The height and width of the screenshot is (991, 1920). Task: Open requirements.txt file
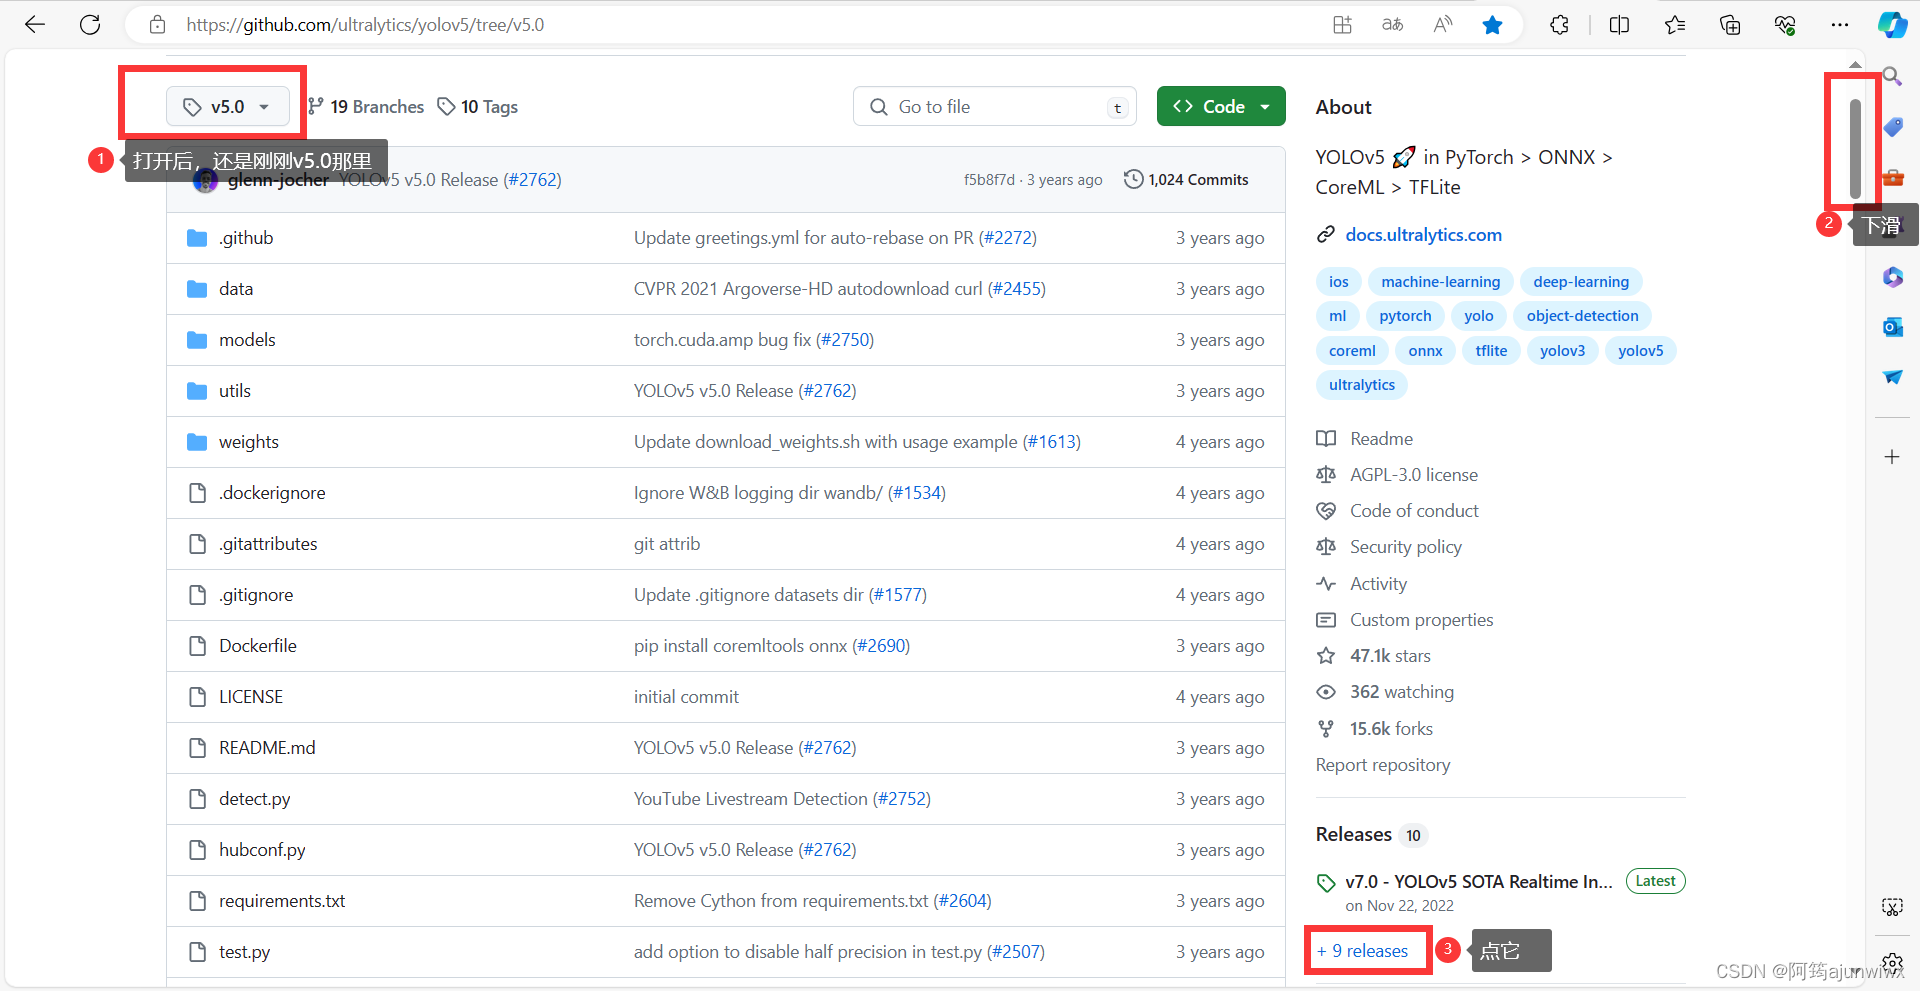(x=282, y=901)
